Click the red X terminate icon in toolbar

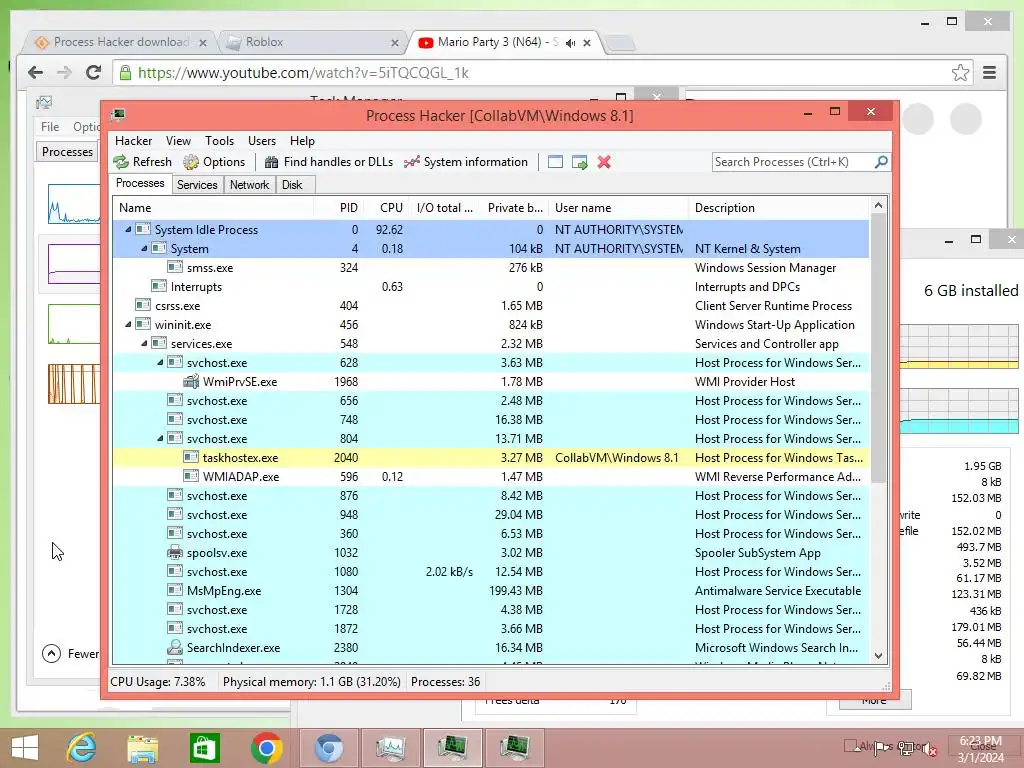point(604,162)
